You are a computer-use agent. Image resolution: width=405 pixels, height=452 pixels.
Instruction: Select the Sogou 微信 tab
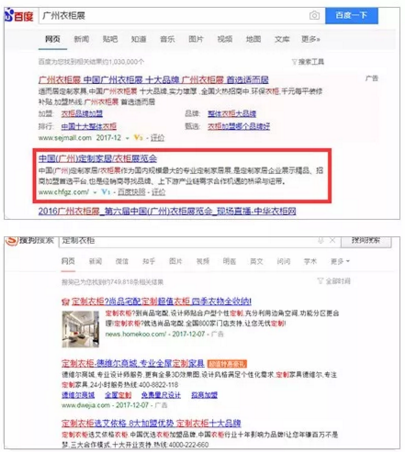coord(122,261)
